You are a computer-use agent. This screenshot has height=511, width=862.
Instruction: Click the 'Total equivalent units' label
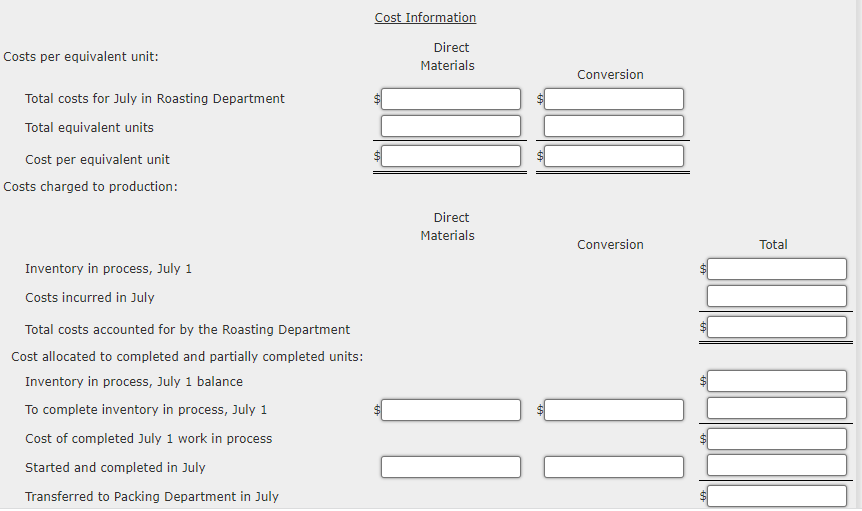89,127
